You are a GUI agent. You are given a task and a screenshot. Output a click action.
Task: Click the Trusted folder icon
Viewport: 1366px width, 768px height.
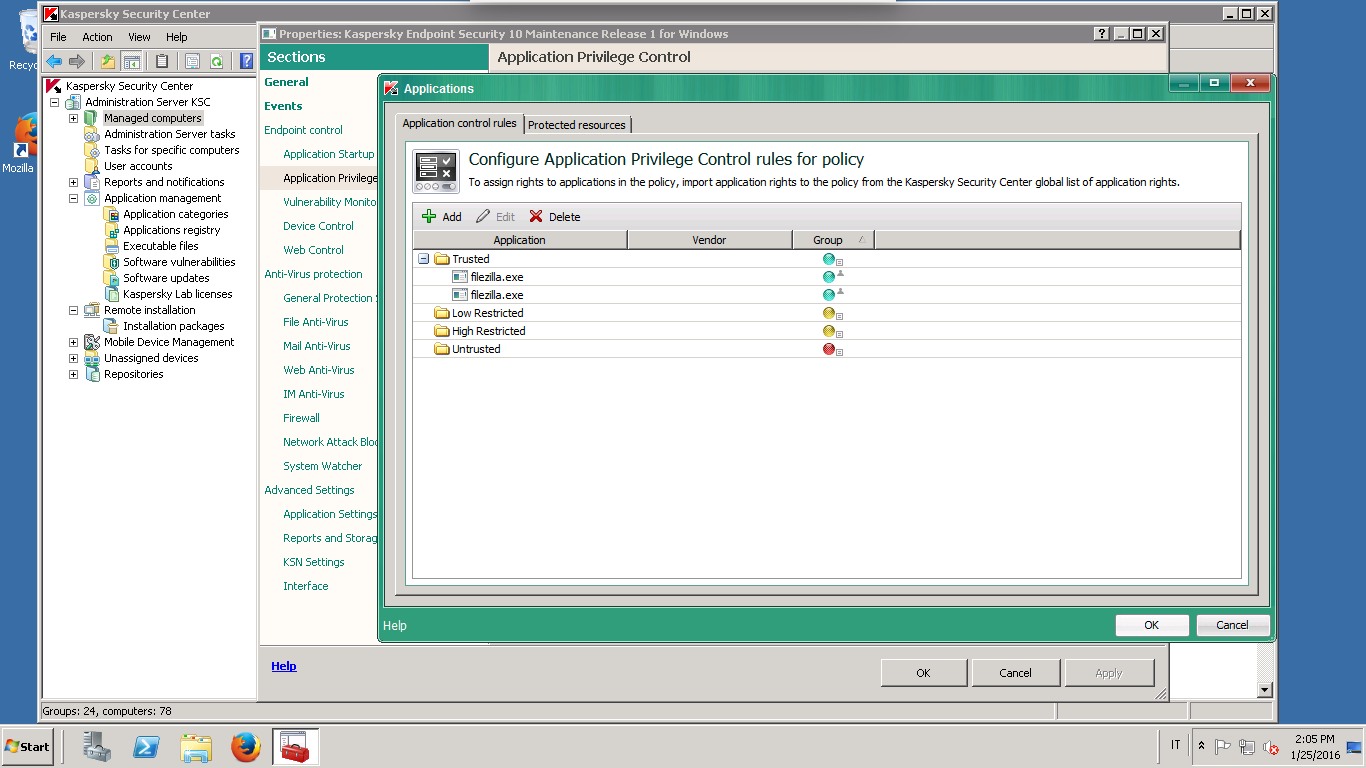441,259
